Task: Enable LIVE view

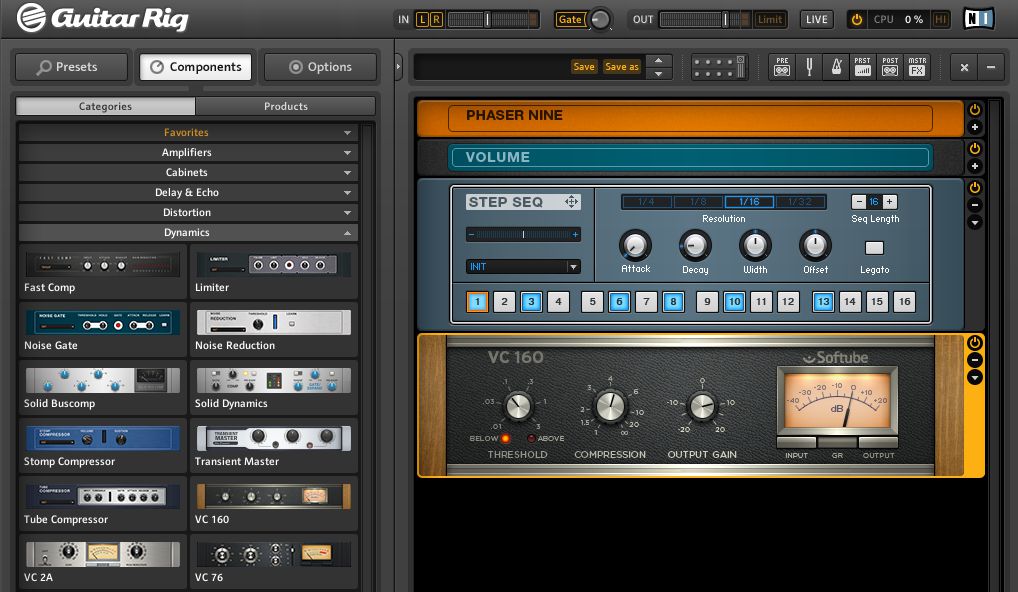Action: (x=817, y=19)
